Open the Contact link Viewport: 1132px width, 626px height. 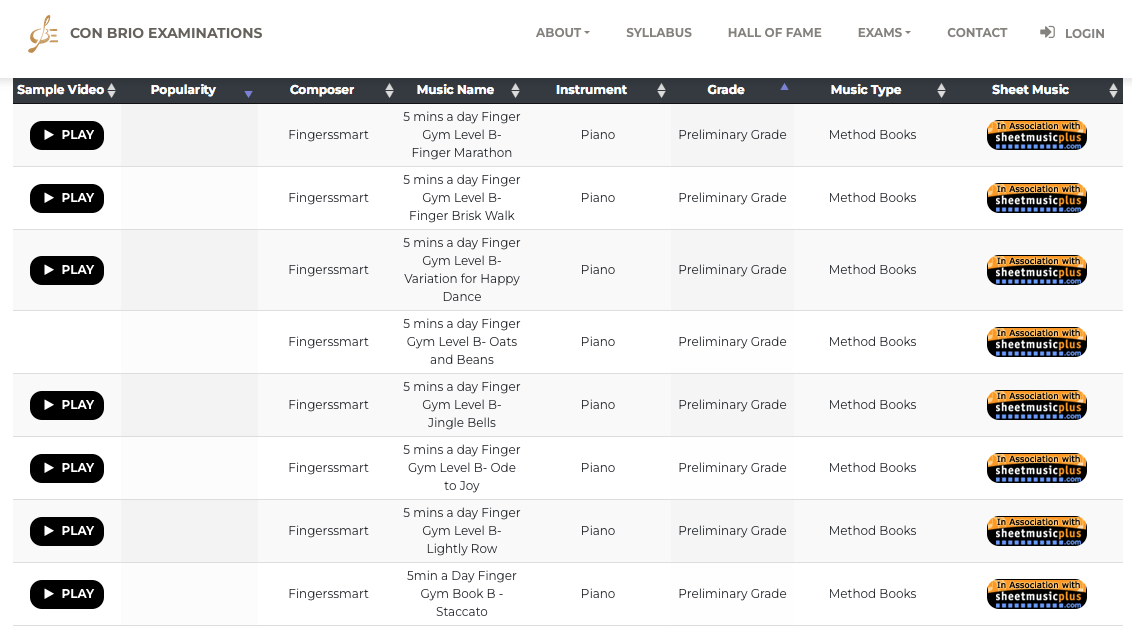tap(976, 33)
